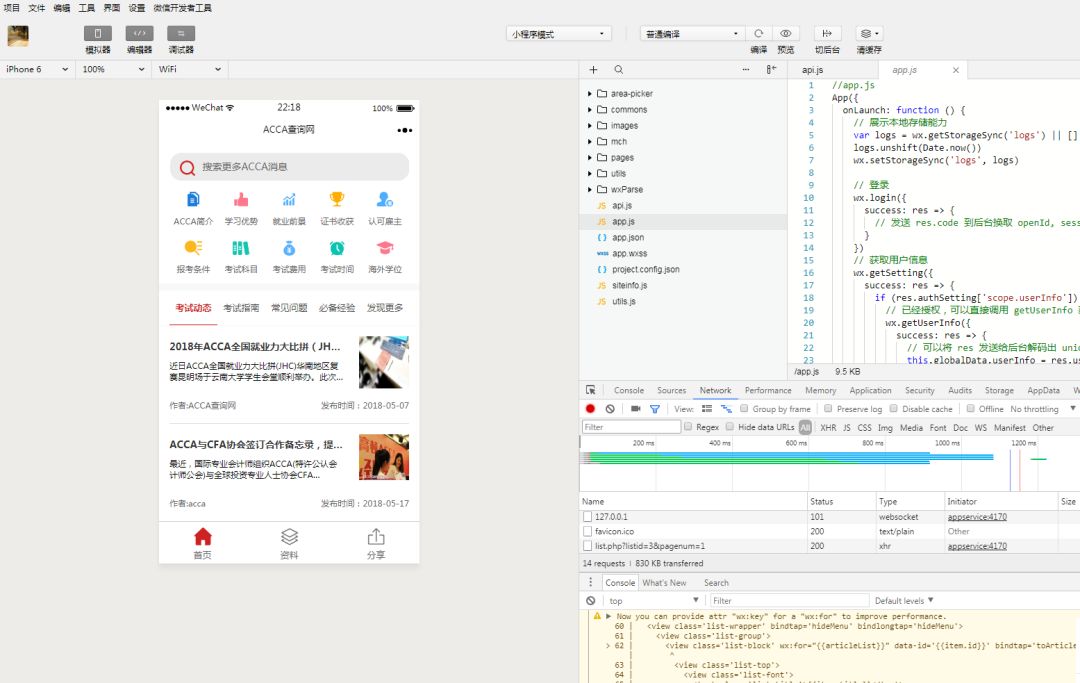1080x683 pixels.
Task: Switch to the Sources DevTools tab
Action: click(672, 390)
